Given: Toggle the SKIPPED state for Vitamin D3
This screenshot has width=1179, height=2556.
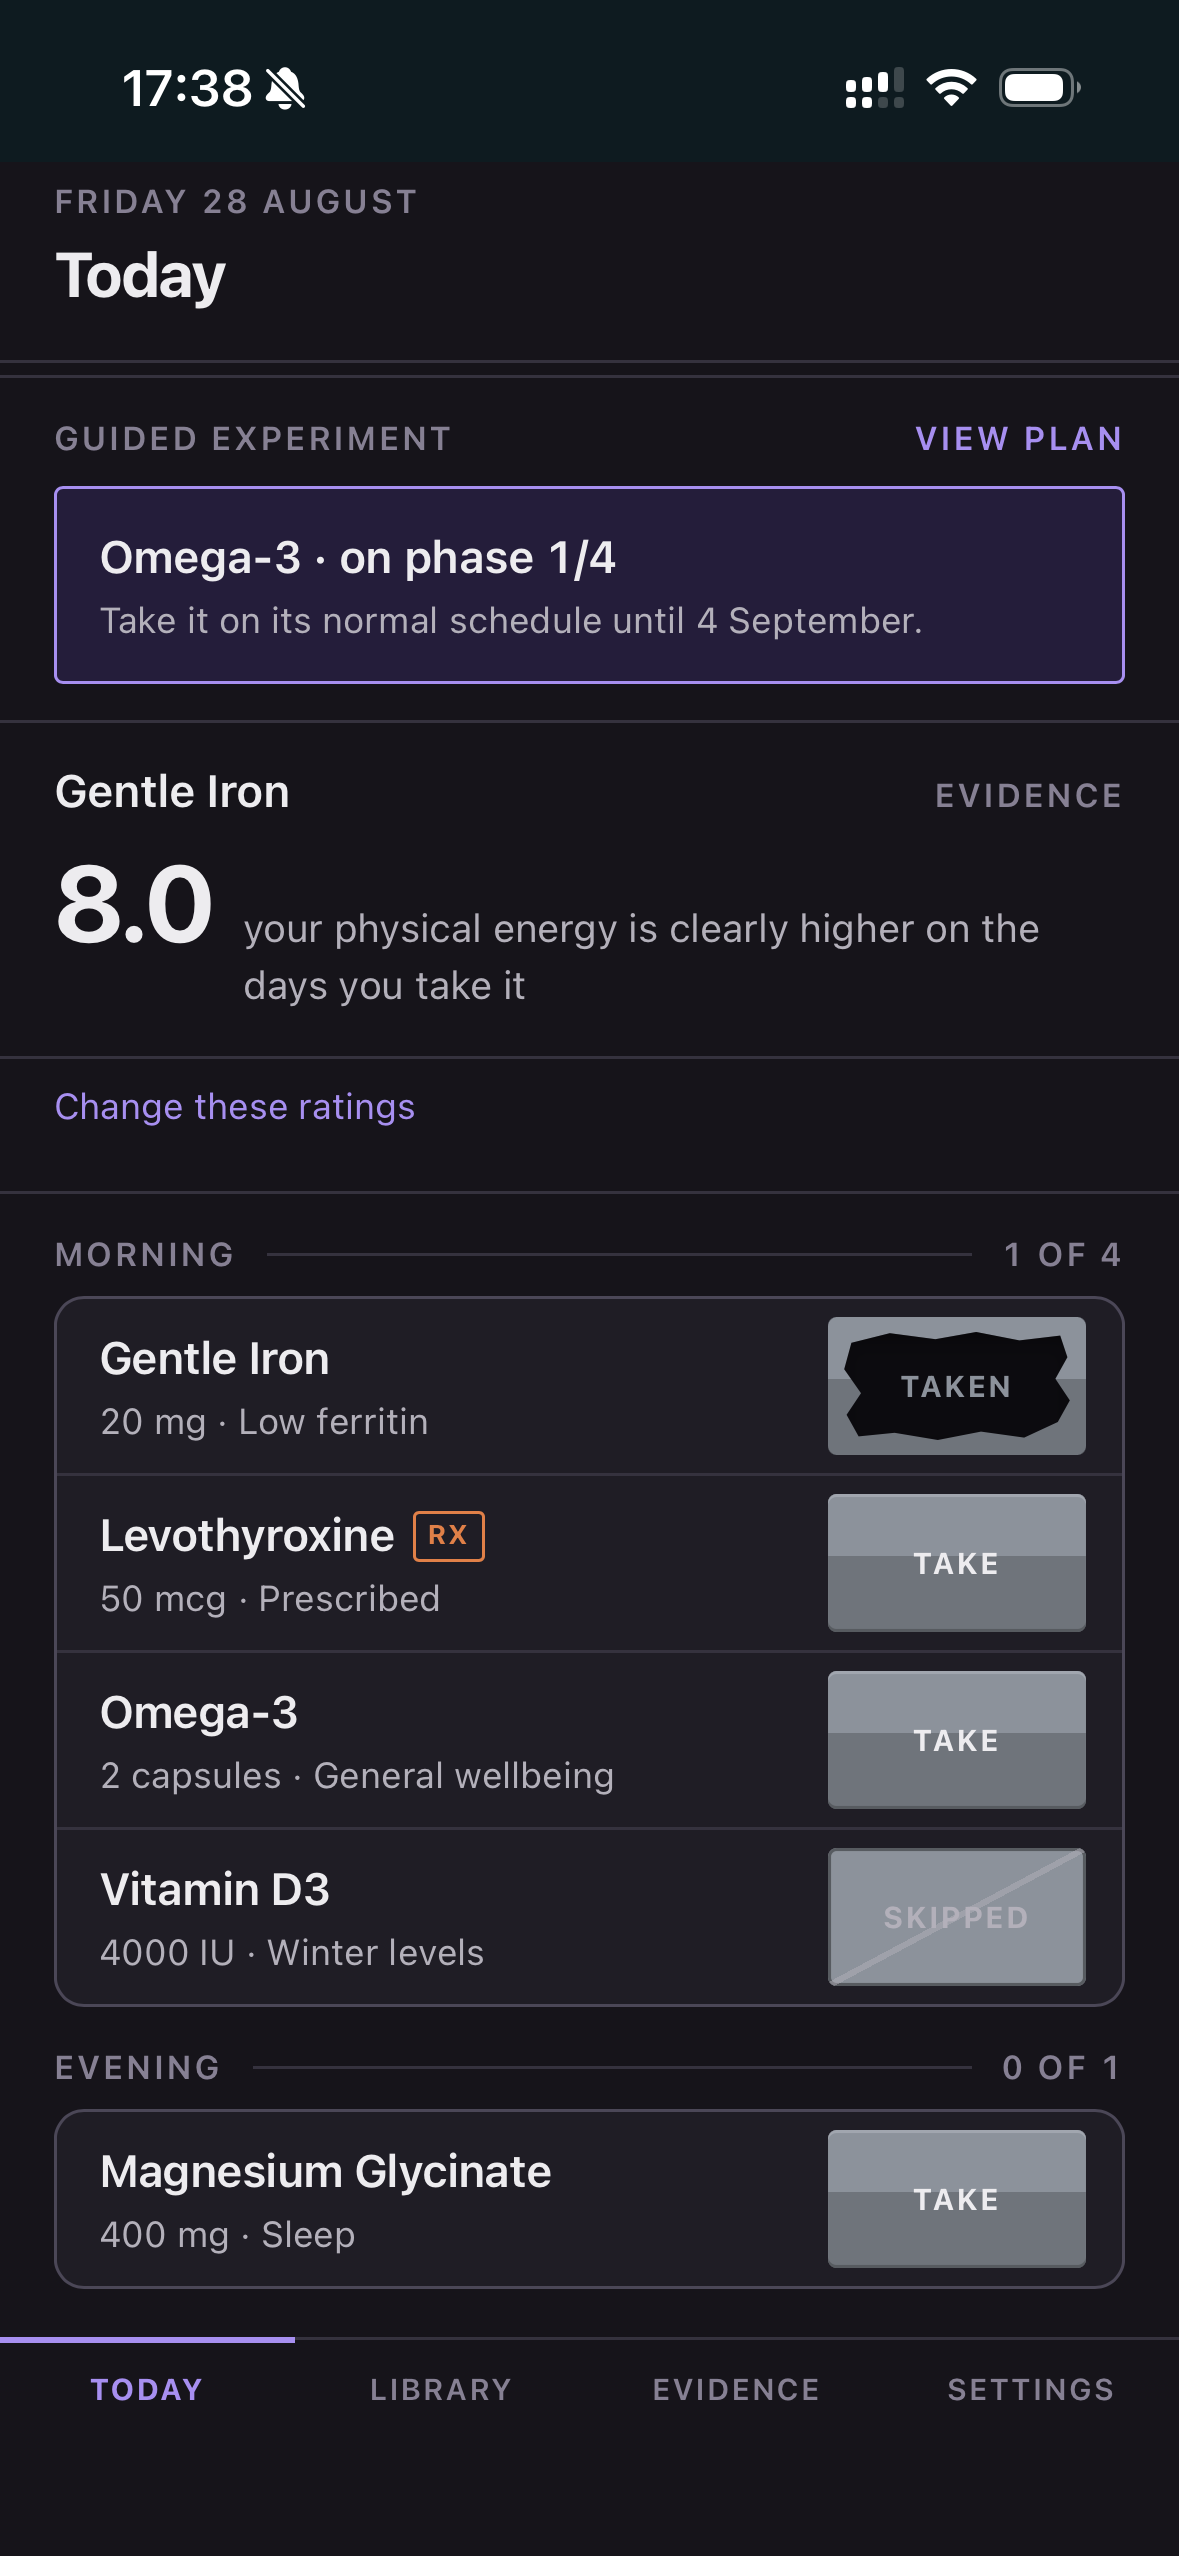Looking at the screenshot, I should tap(957, 1917).
